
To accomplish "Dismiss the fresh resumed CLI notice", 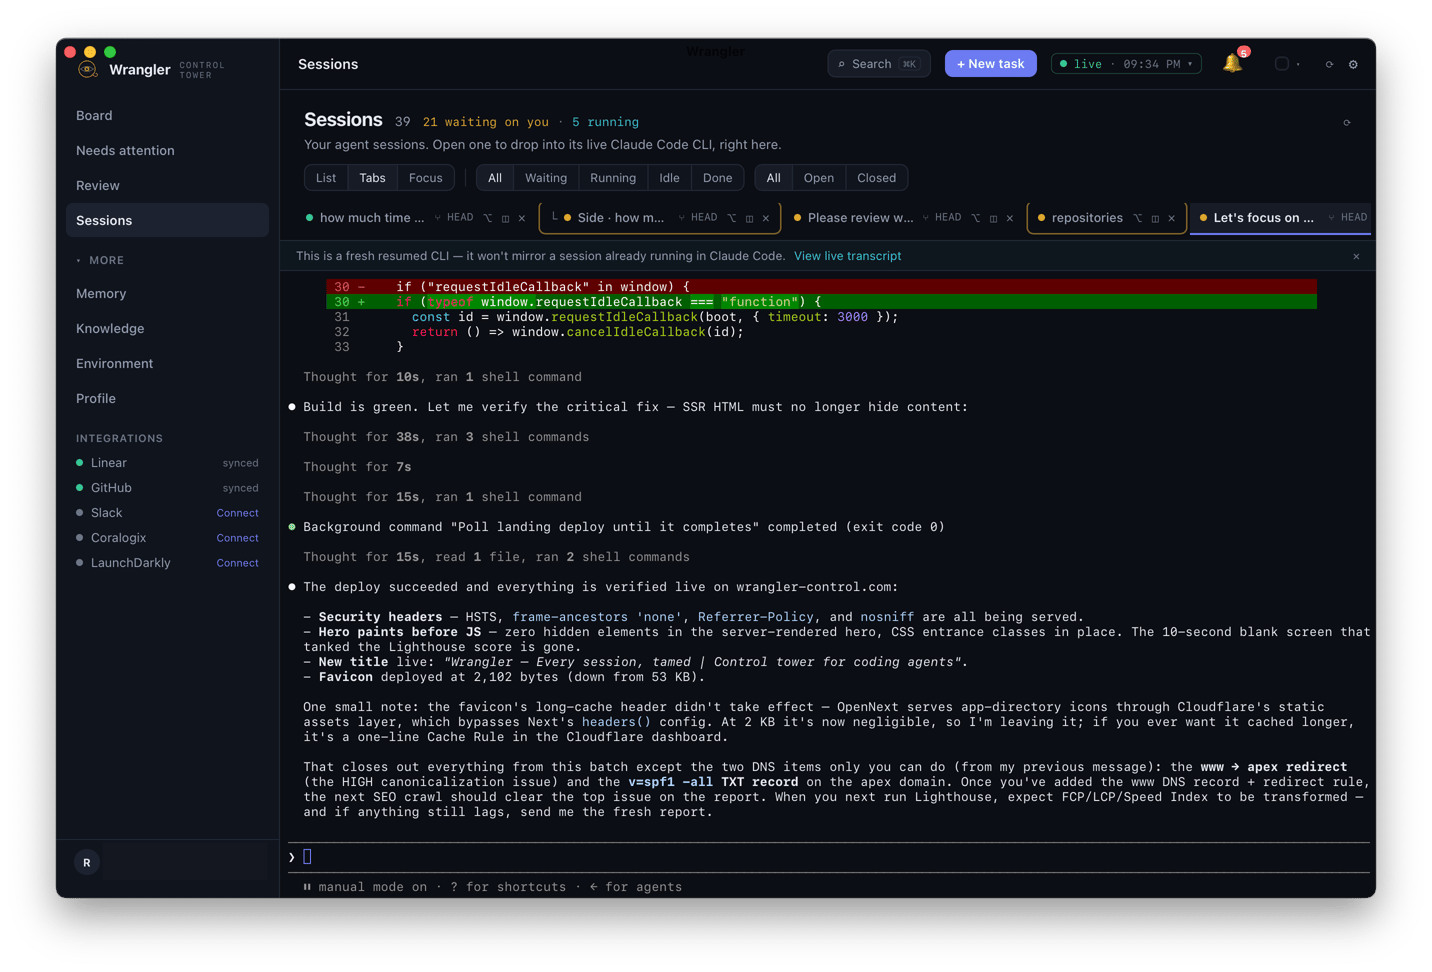I will tap(1356, 257).
